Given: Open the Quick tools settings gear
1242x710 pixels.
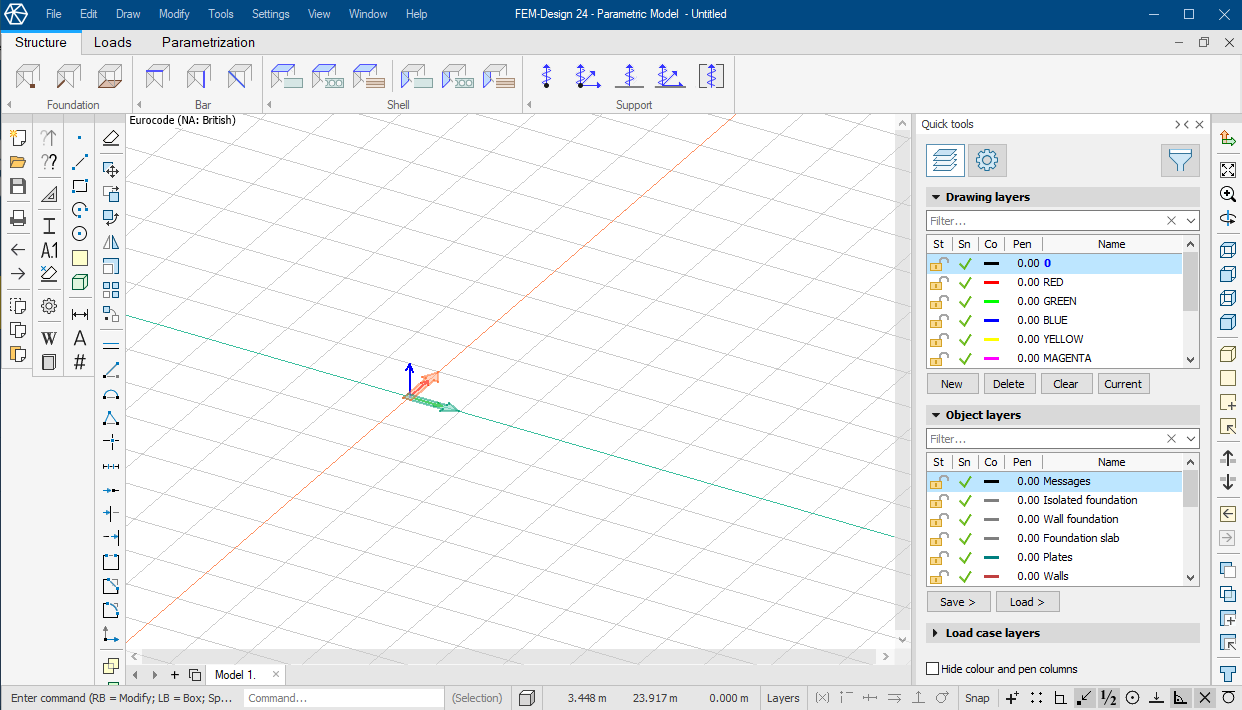Looking at the screenshot, I should click(987, 160).
